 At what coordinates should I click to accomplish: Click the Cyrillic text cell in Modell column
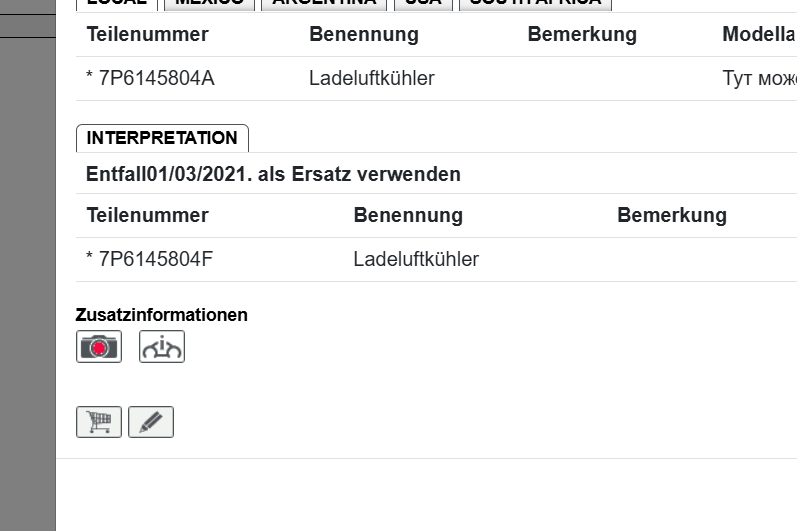pos(758,78)
